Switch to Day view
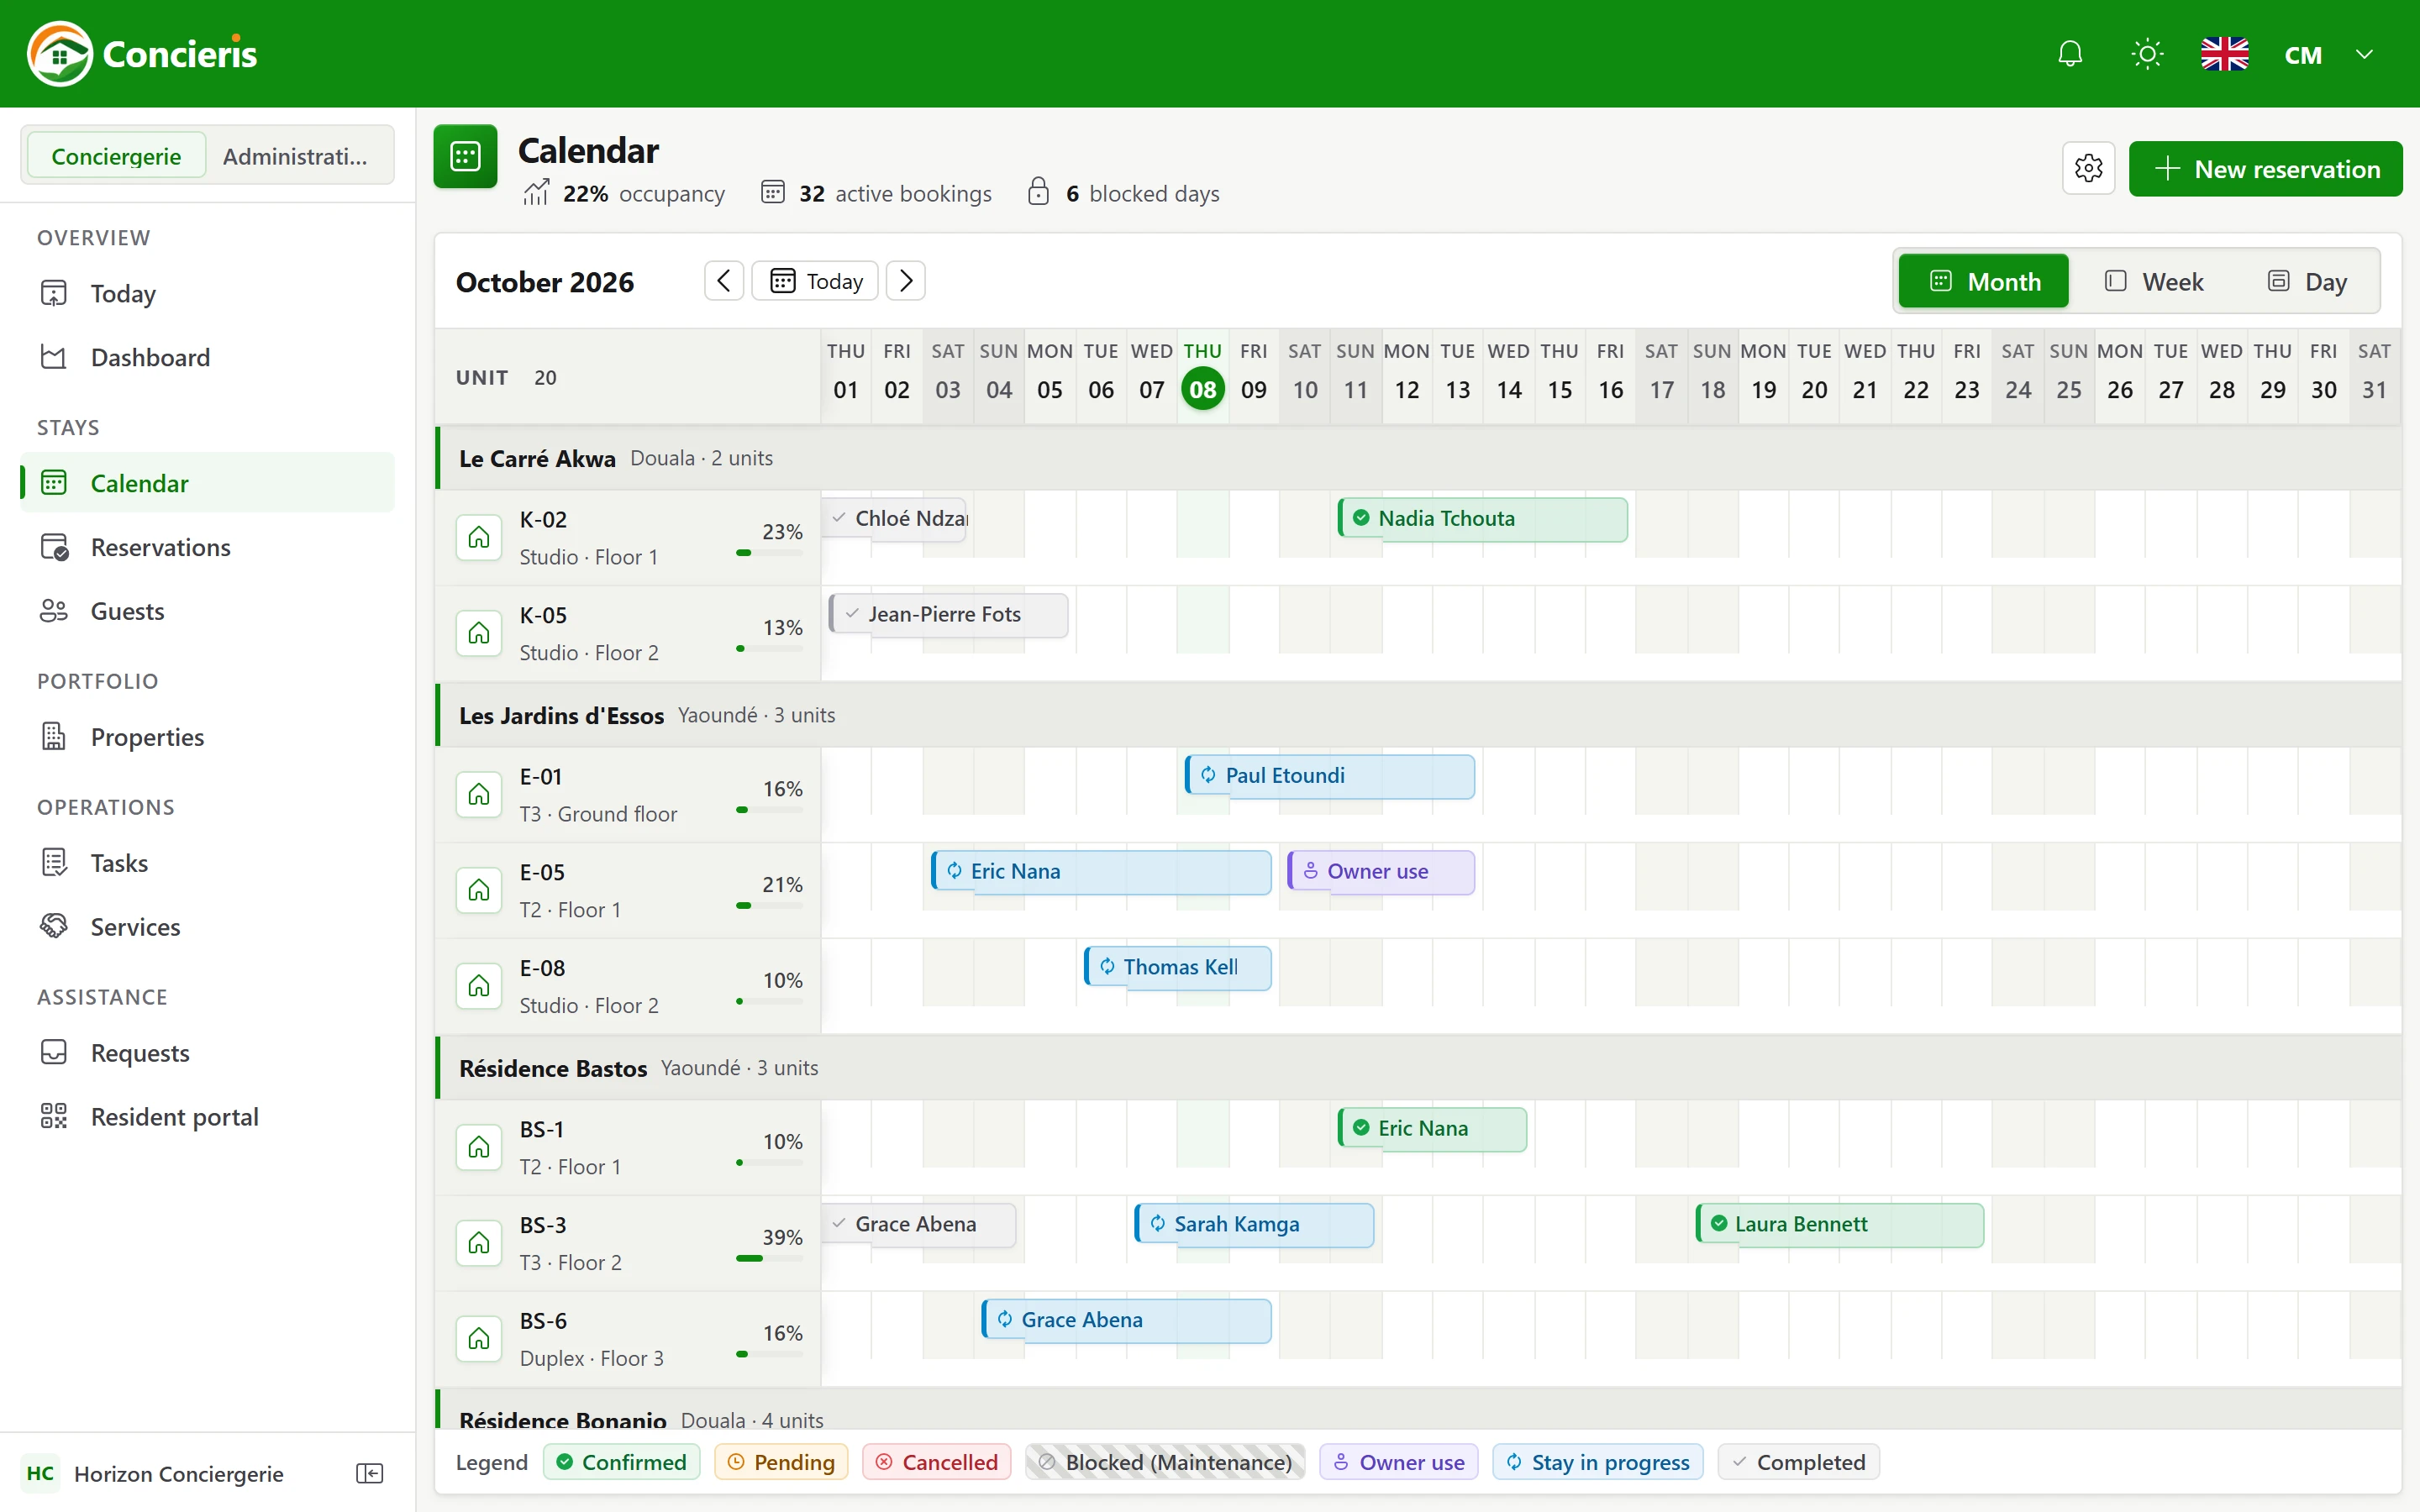 [x=2306, y=281]
